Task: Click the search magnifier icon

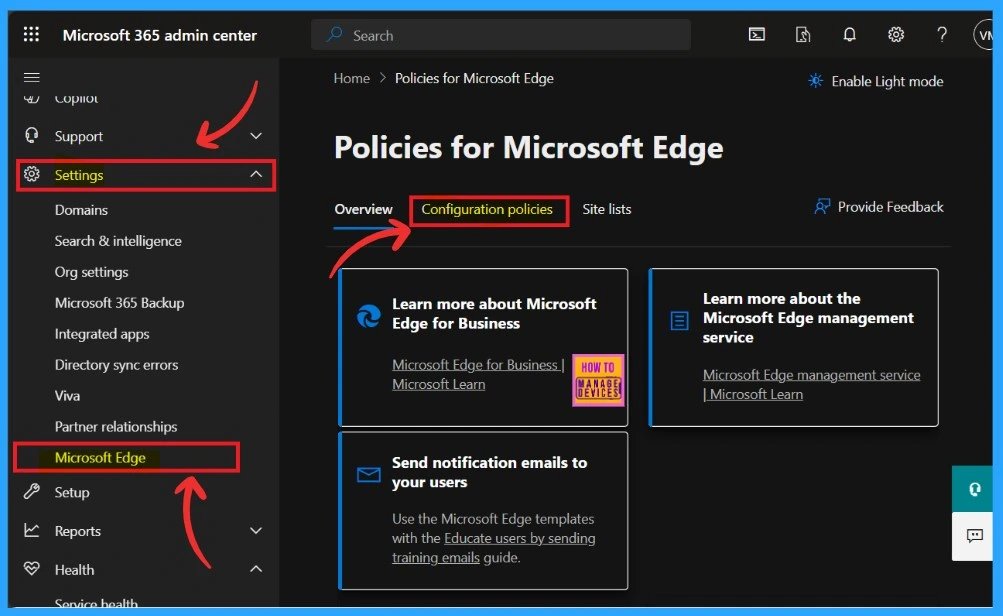Action: tap(334, 35)
